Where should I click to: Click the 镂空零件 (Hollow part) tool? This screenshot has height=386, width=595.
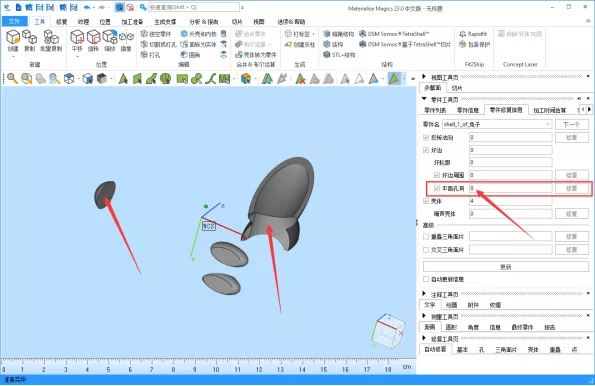pyautogui.click(x=156, y=34)
